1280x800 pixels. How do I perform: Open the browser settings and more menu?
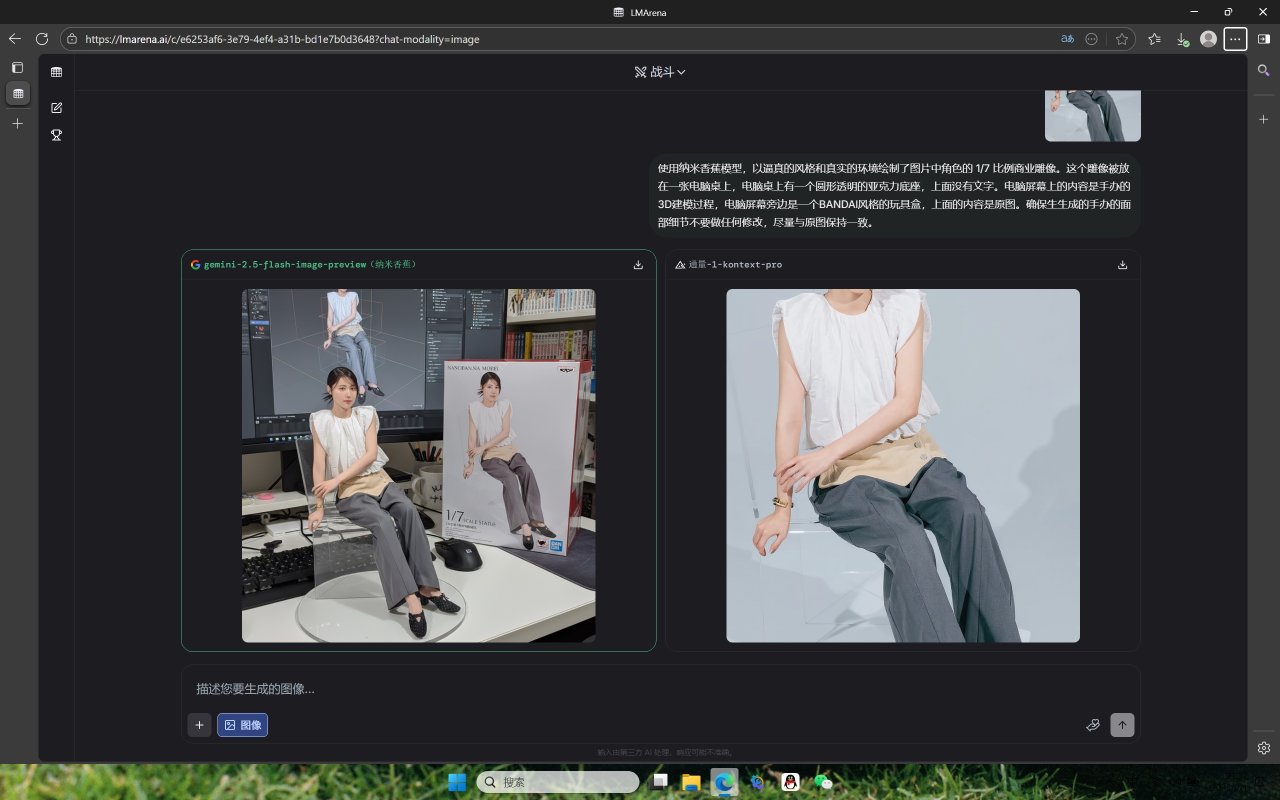(1236, 39)
